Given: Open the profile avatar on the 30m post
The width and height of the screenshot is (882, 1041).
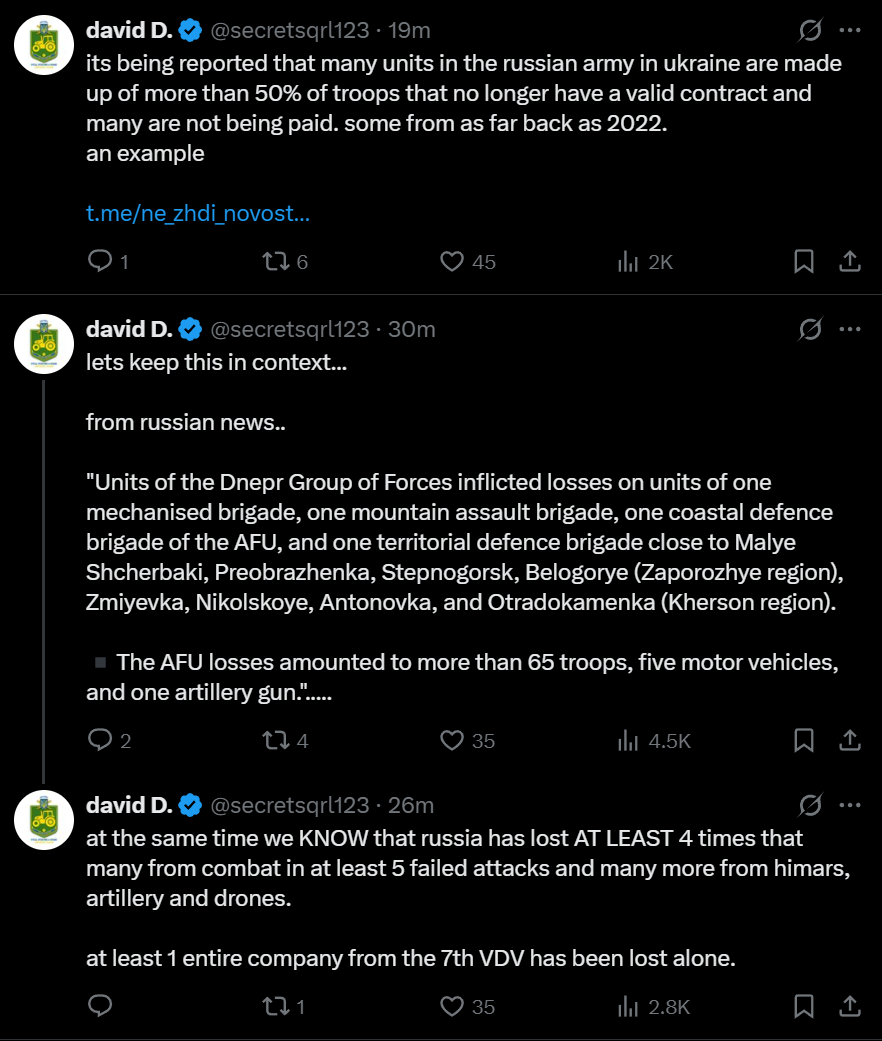Looking at the screenshot, I should [42, 342].
